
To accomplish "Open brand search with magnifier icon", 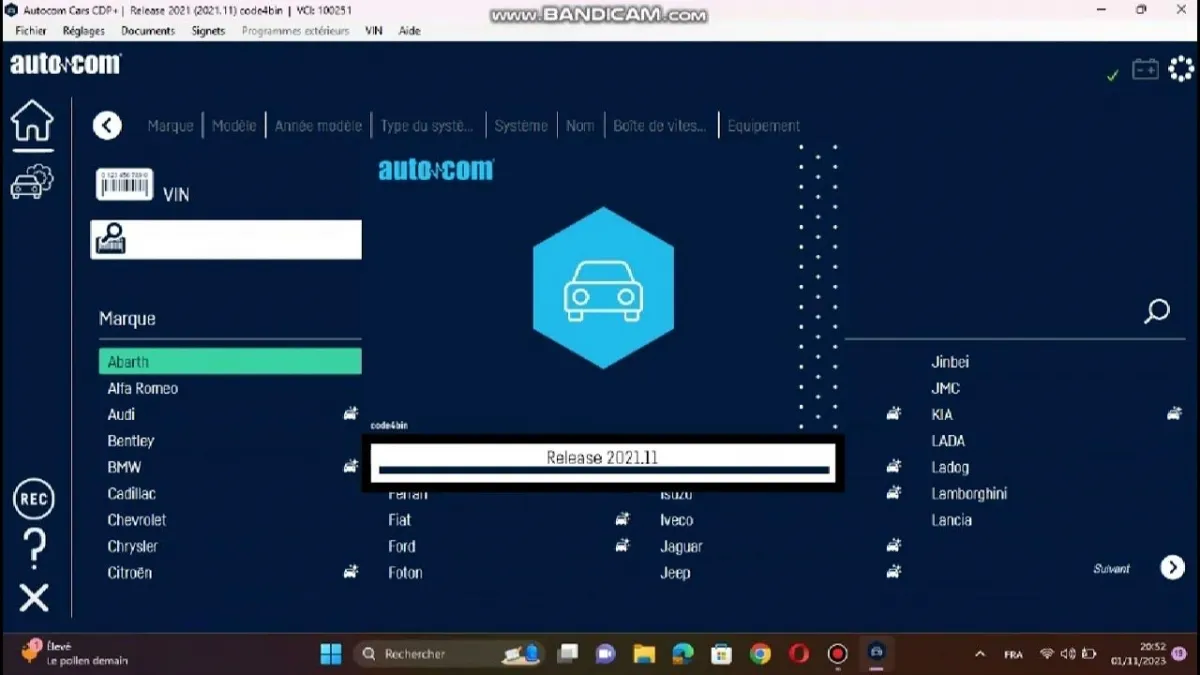I will 1156,311.
